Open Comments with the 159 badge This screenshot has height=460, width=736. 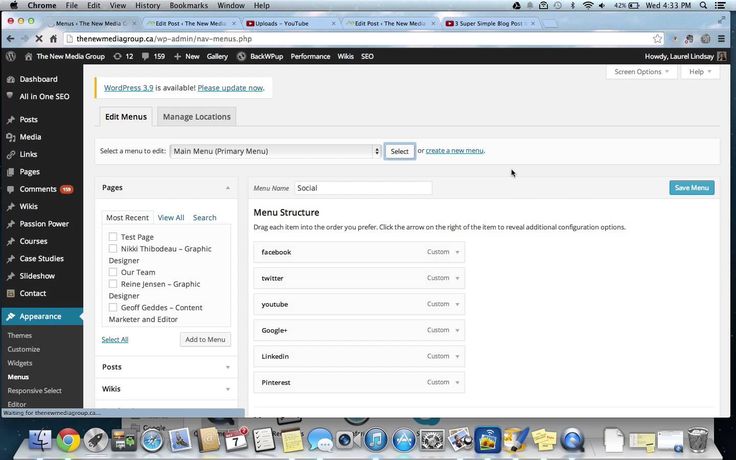tap(40, 189)
